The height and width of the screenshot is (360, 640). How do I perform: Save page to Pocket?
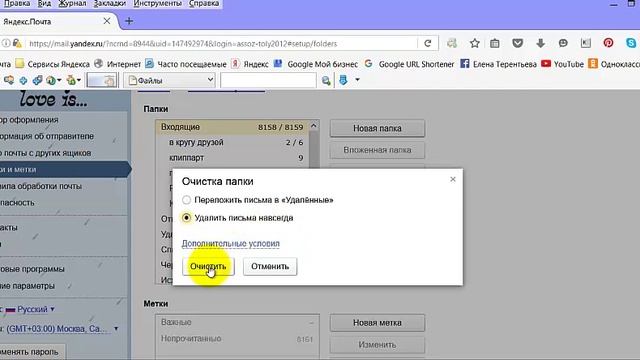coord(518,43)
